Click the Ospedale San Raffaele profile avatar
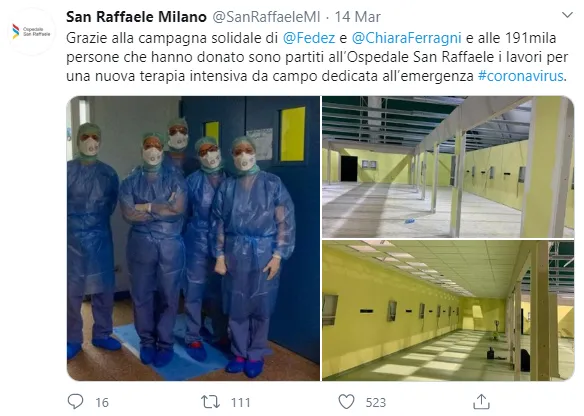 click(x=31, y=32)
